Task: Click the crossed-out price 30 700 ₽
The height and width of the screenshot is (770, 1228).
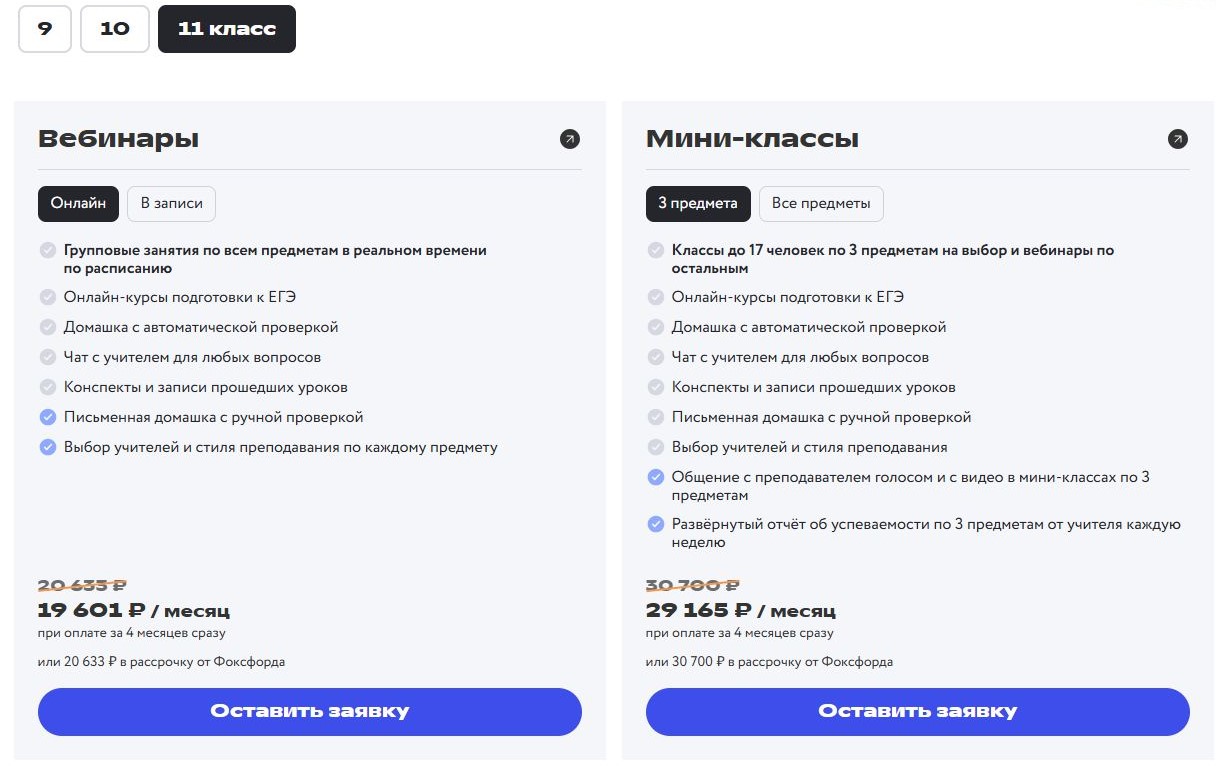Action: 690,585
